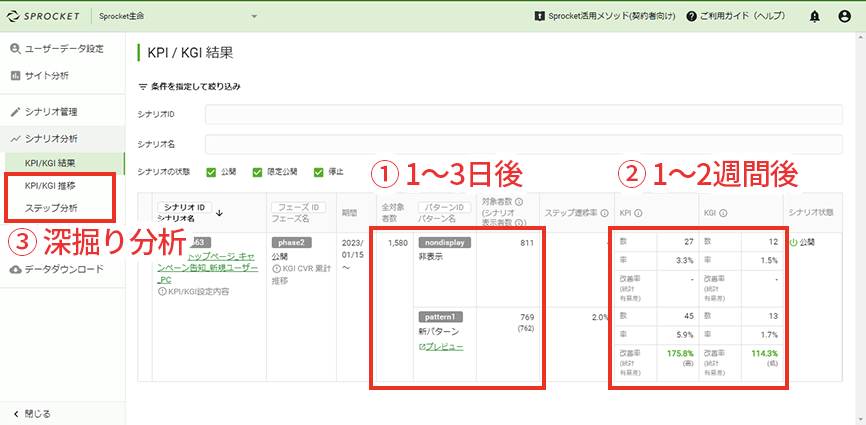Click the nondisplay pattern badge
This screenshot has width=866, height=425.
click(444, 242)
